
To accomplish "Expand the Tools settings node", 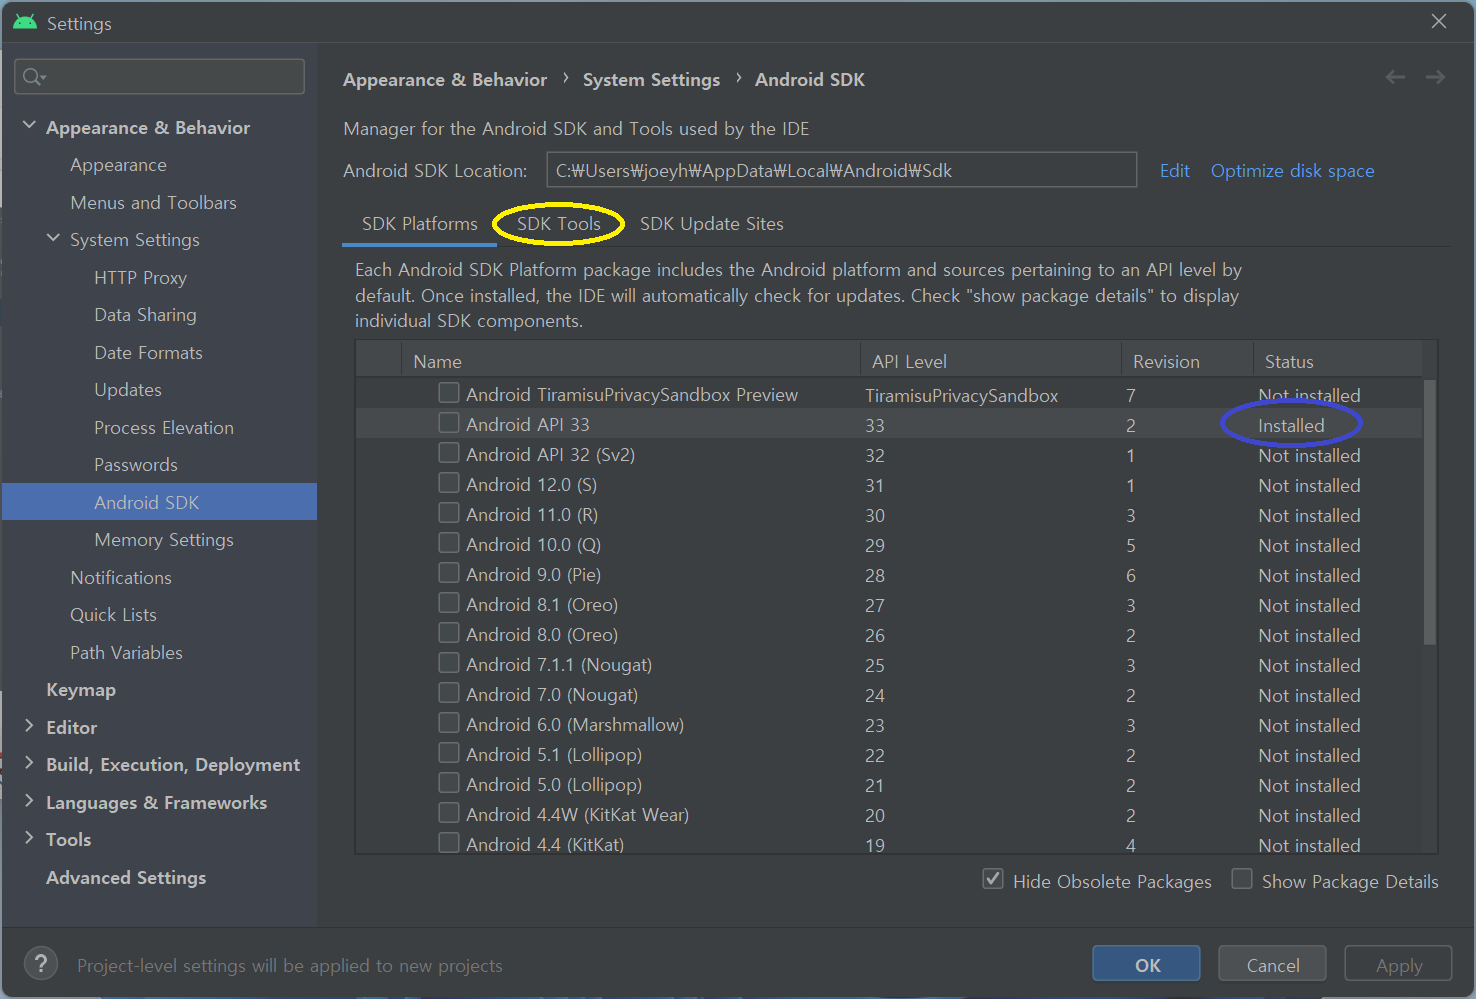I will pyautogui.click(x=29, y=838).
